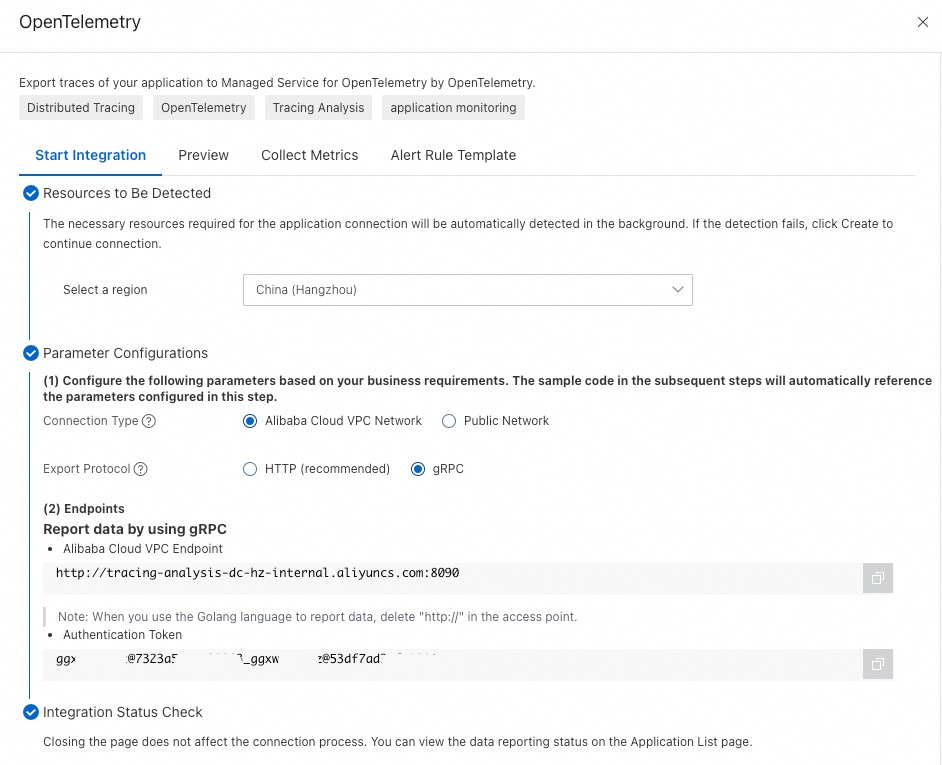Close the OpenTelemetry panel
Screen dimensions: 942x765
coord(922,22)
